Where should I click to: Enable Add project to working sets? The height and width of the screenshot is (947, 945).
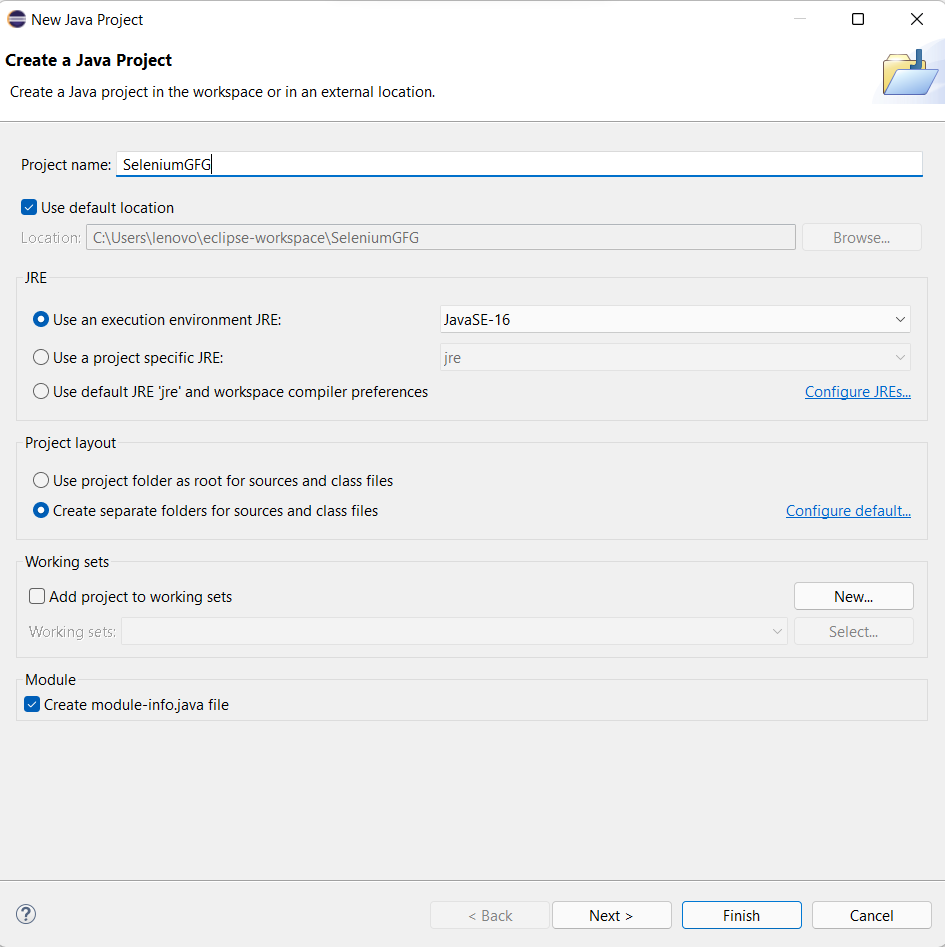click(x=37, y=597)
